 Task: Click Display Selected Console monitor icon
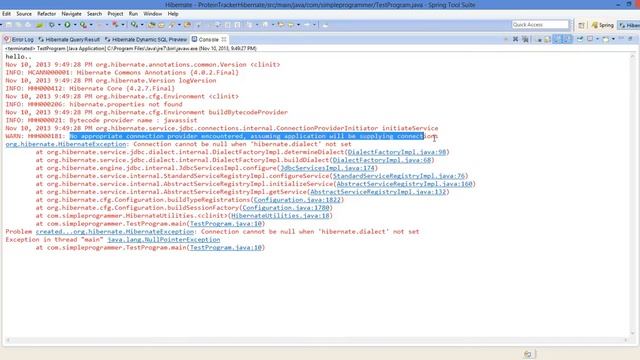[x=590, y=39]
